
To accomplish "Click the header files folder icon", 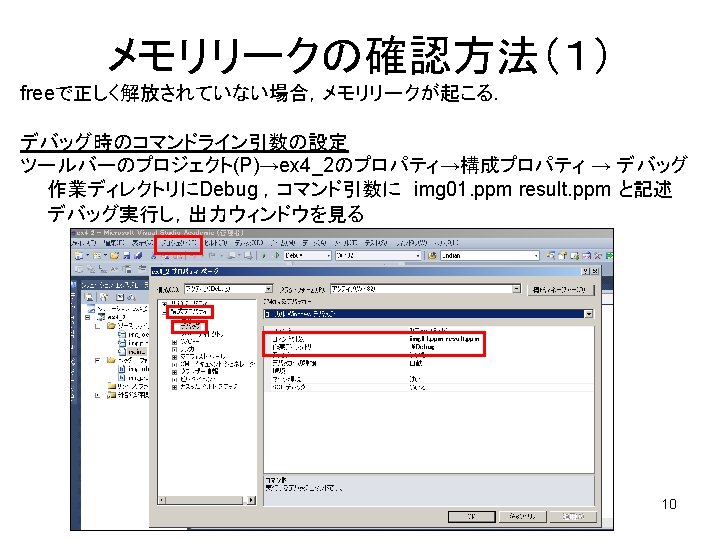I will pyautogui.click(x=111, y=360).
